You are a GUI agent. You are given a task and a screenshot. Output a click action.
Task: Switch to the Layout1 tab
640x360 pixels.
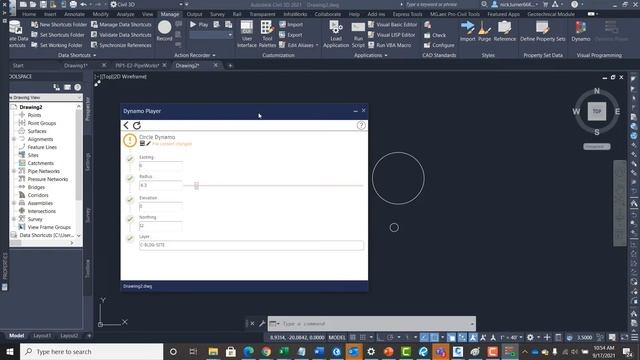(42, 336)
